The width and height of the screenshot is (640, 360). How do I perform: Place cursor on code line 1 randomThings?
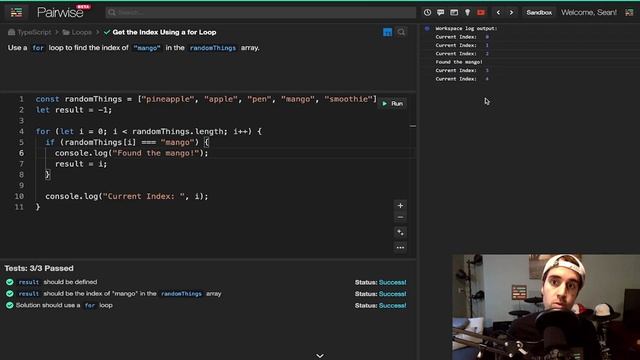[93, 99]
